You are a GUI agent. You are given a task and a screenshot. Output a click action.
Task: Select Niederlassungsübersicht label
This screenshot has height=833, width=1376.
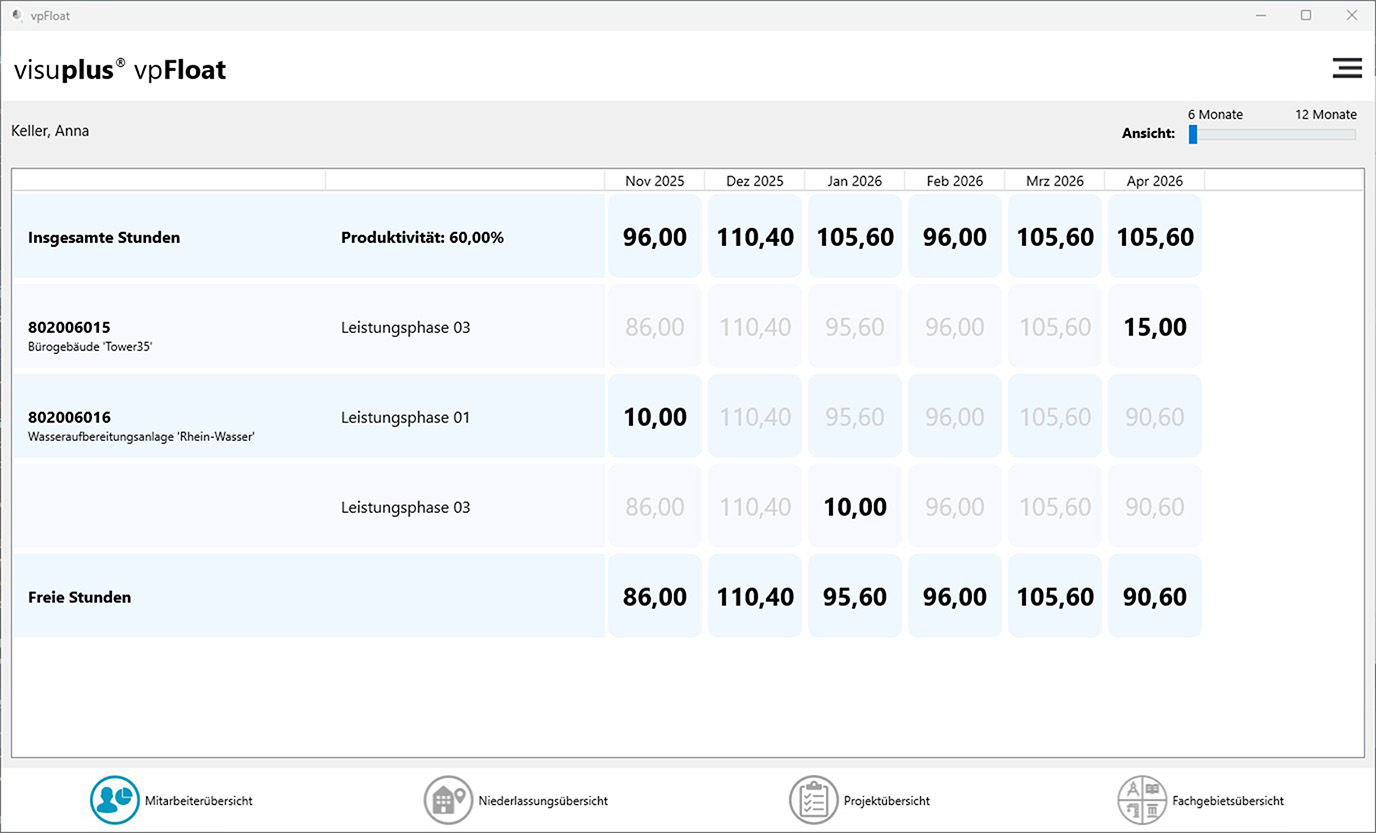(x=543, y=801)
